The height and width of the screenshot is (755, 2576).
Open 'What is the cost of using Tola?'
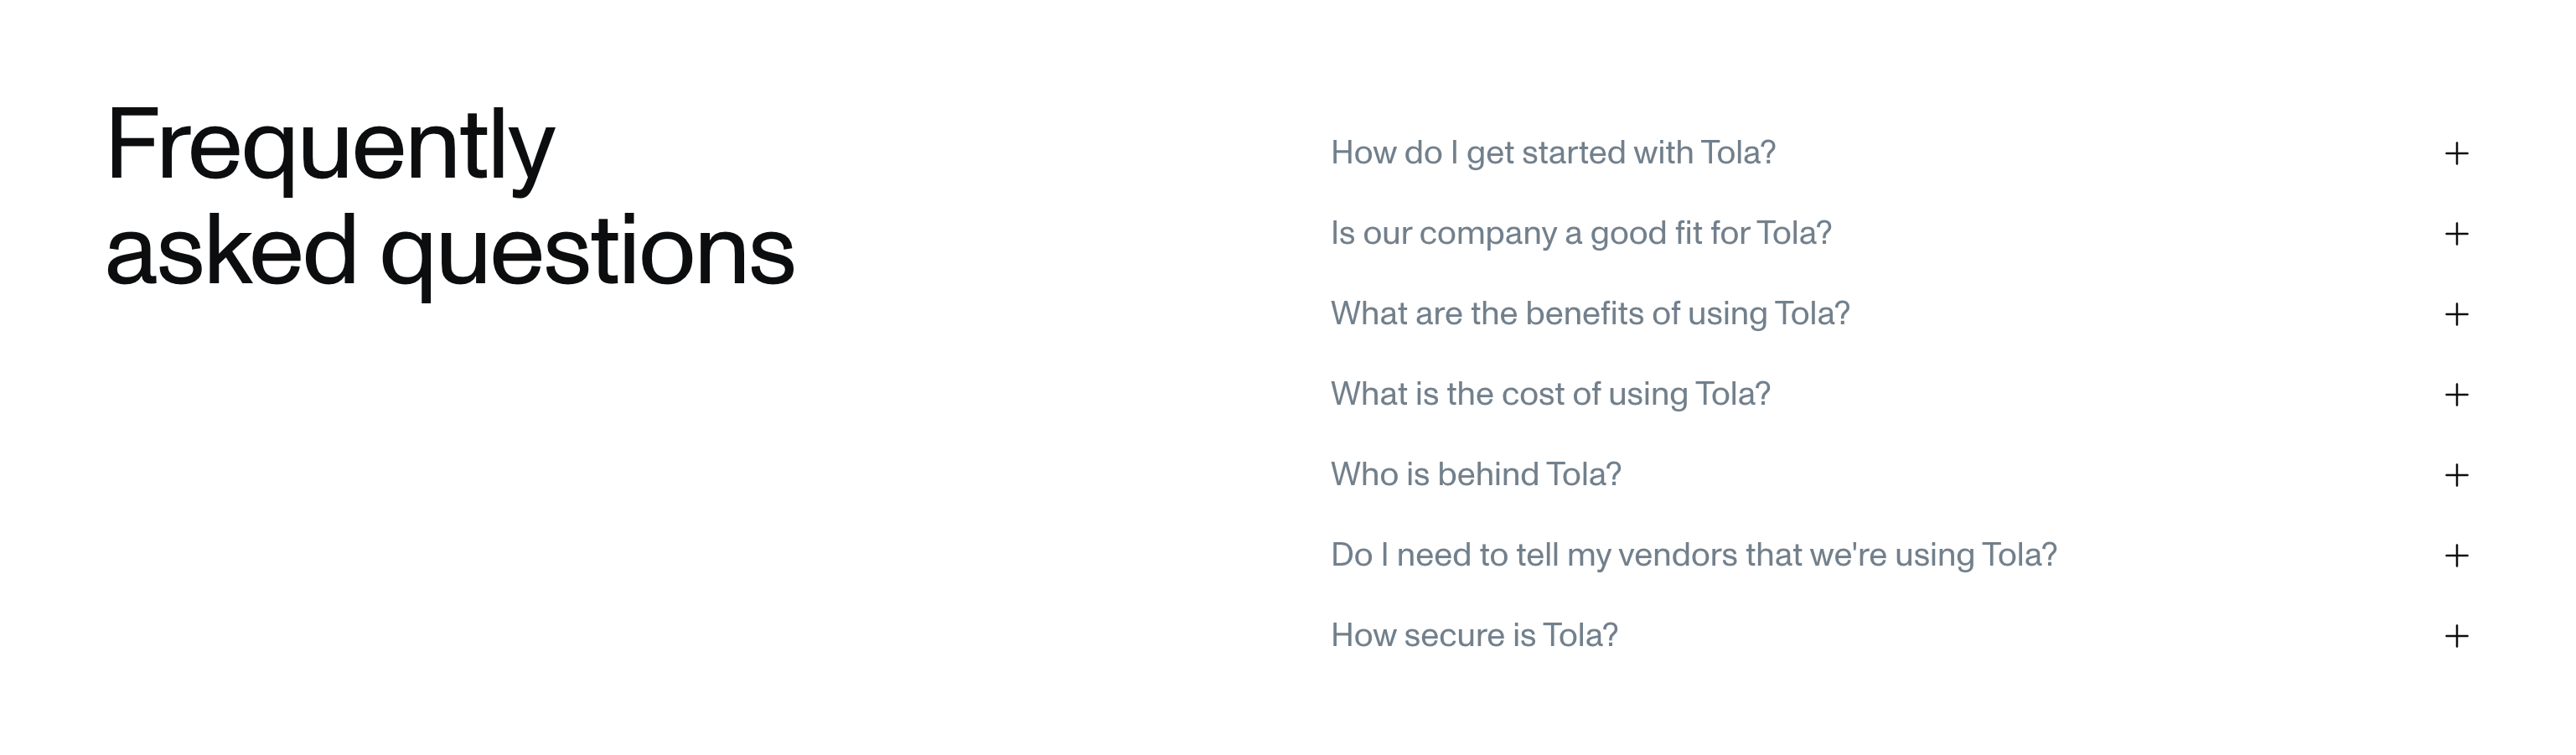(x=1550, y=395)
